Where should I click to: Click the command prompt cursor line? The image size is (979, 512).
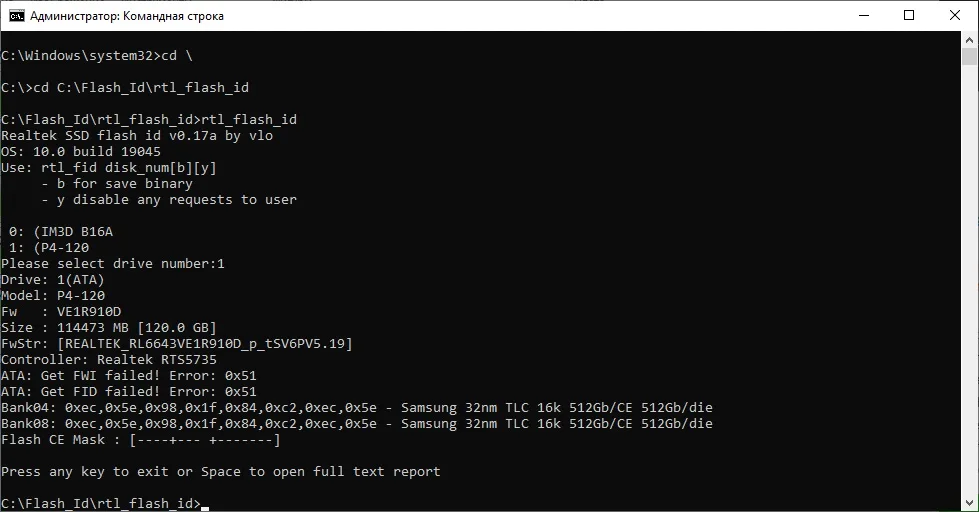[x=105, y=503]
